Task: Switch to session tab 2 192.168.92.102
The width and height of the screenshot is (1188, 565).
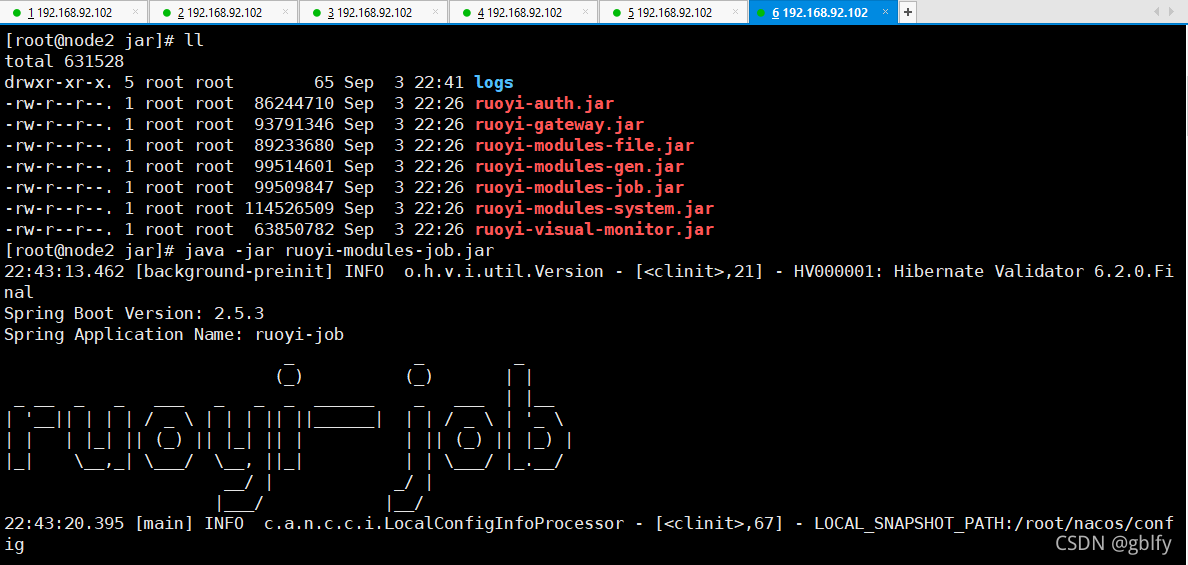Action: (x=224, y=12)
